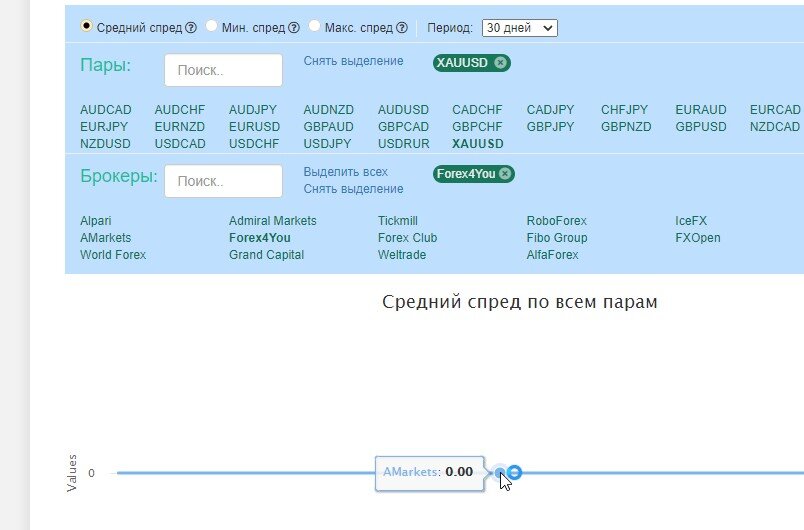Viewport: 804px width, 530px height.
Task: Click Снять выделение in the brokers section
Action: (353, 189)
